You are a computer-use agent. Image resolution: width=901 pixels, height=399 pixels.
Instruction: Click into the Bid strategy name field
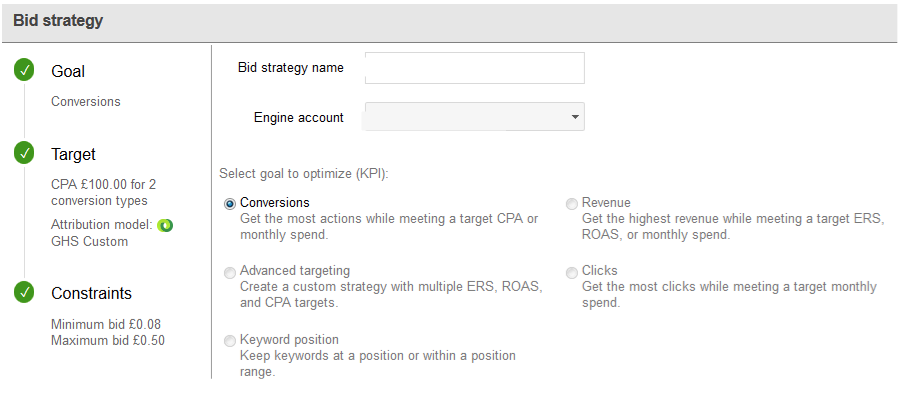[x=475, y=68]
